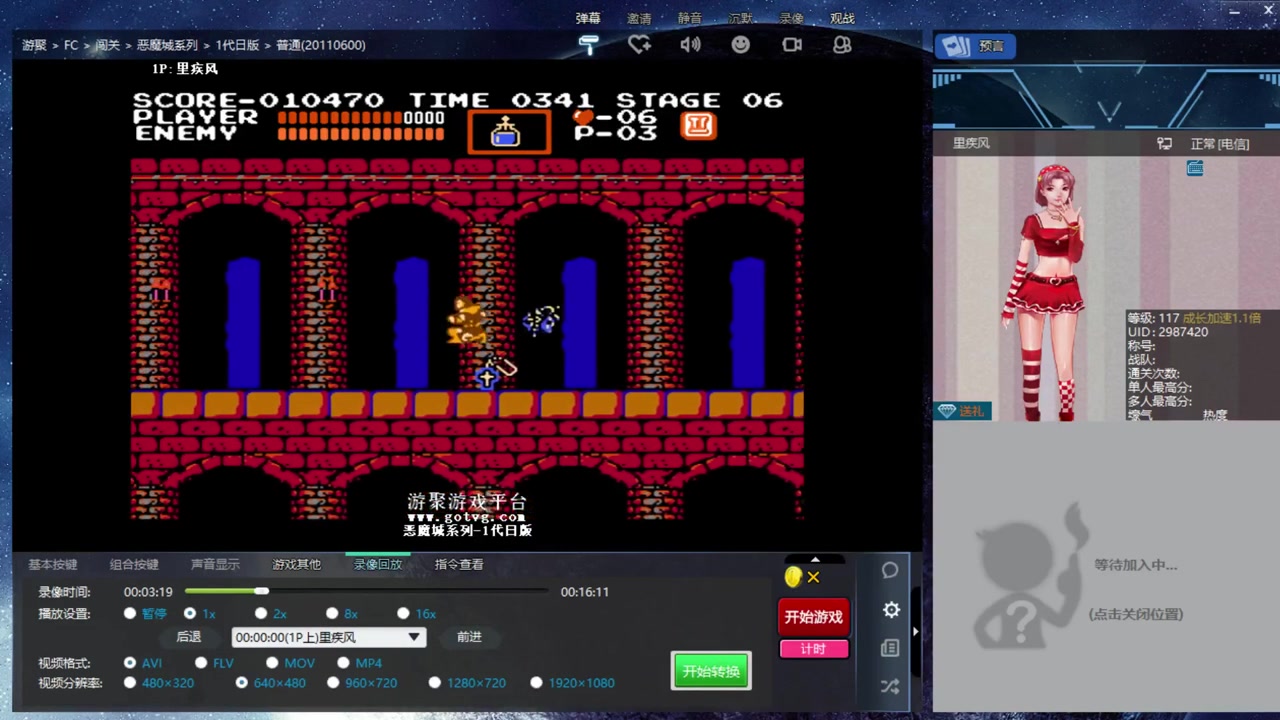Image resolution: width=1280 pixels, height=720 pixels.
Task: Click the playback progress slider handle
Action: tap(262, 591)
